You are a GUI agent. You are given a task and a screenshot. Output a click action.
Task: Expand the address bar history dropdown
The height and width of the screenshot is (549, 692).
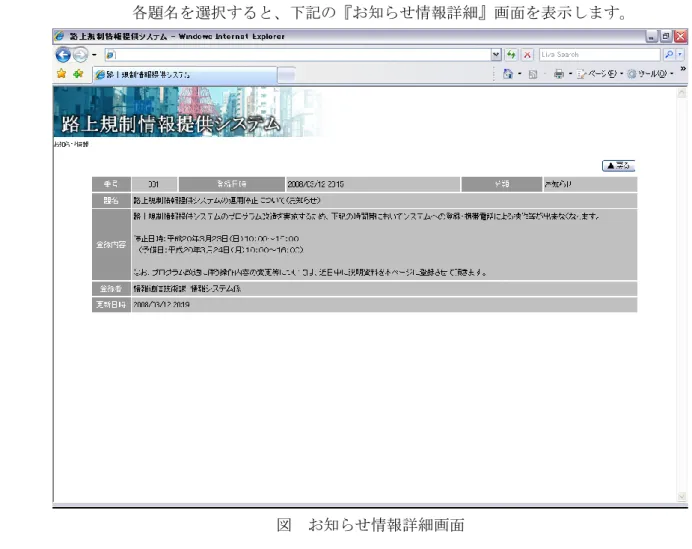pos(496,55)
